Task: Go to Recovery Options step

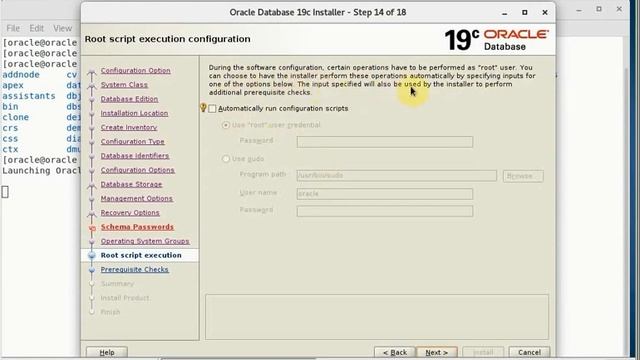Action: [130, 213]
